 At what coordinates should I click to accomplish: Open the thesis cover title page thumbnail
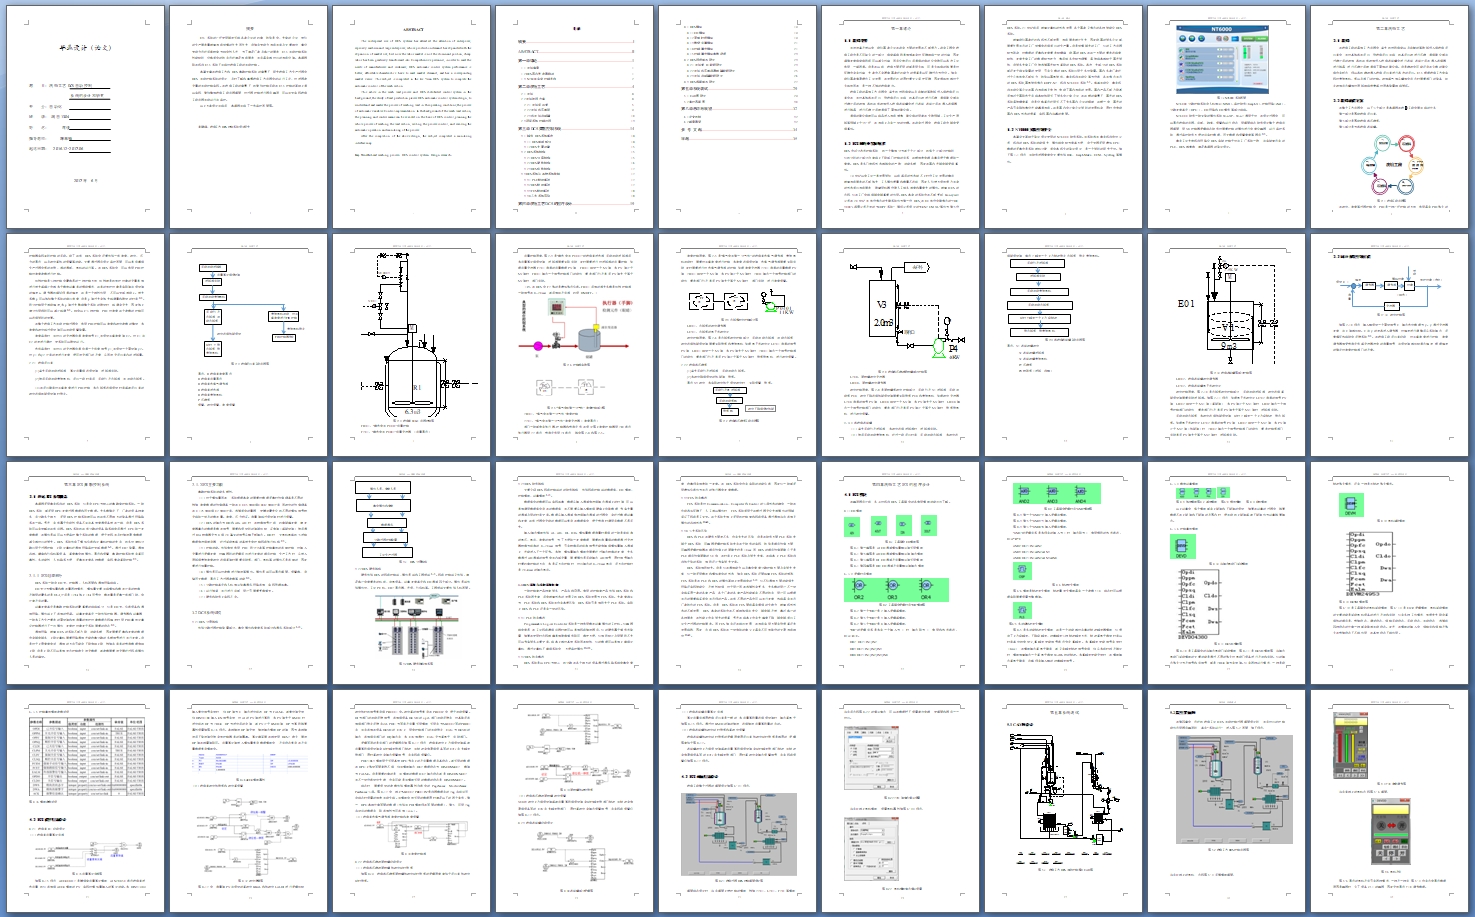(x=85, y=117)
